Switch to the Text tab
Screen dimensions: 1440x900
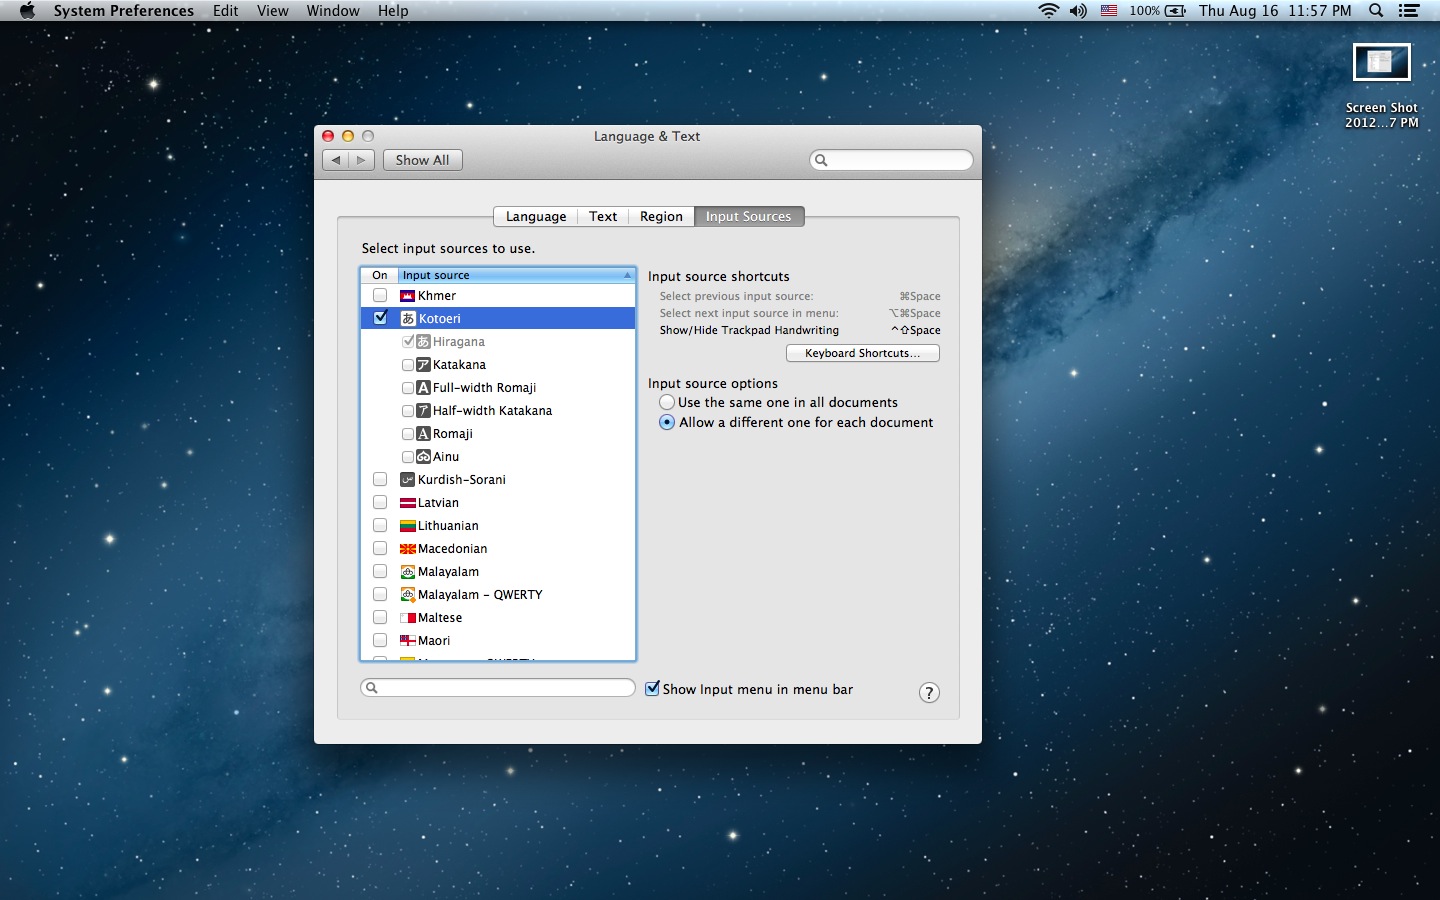click(x=603, y=217)
